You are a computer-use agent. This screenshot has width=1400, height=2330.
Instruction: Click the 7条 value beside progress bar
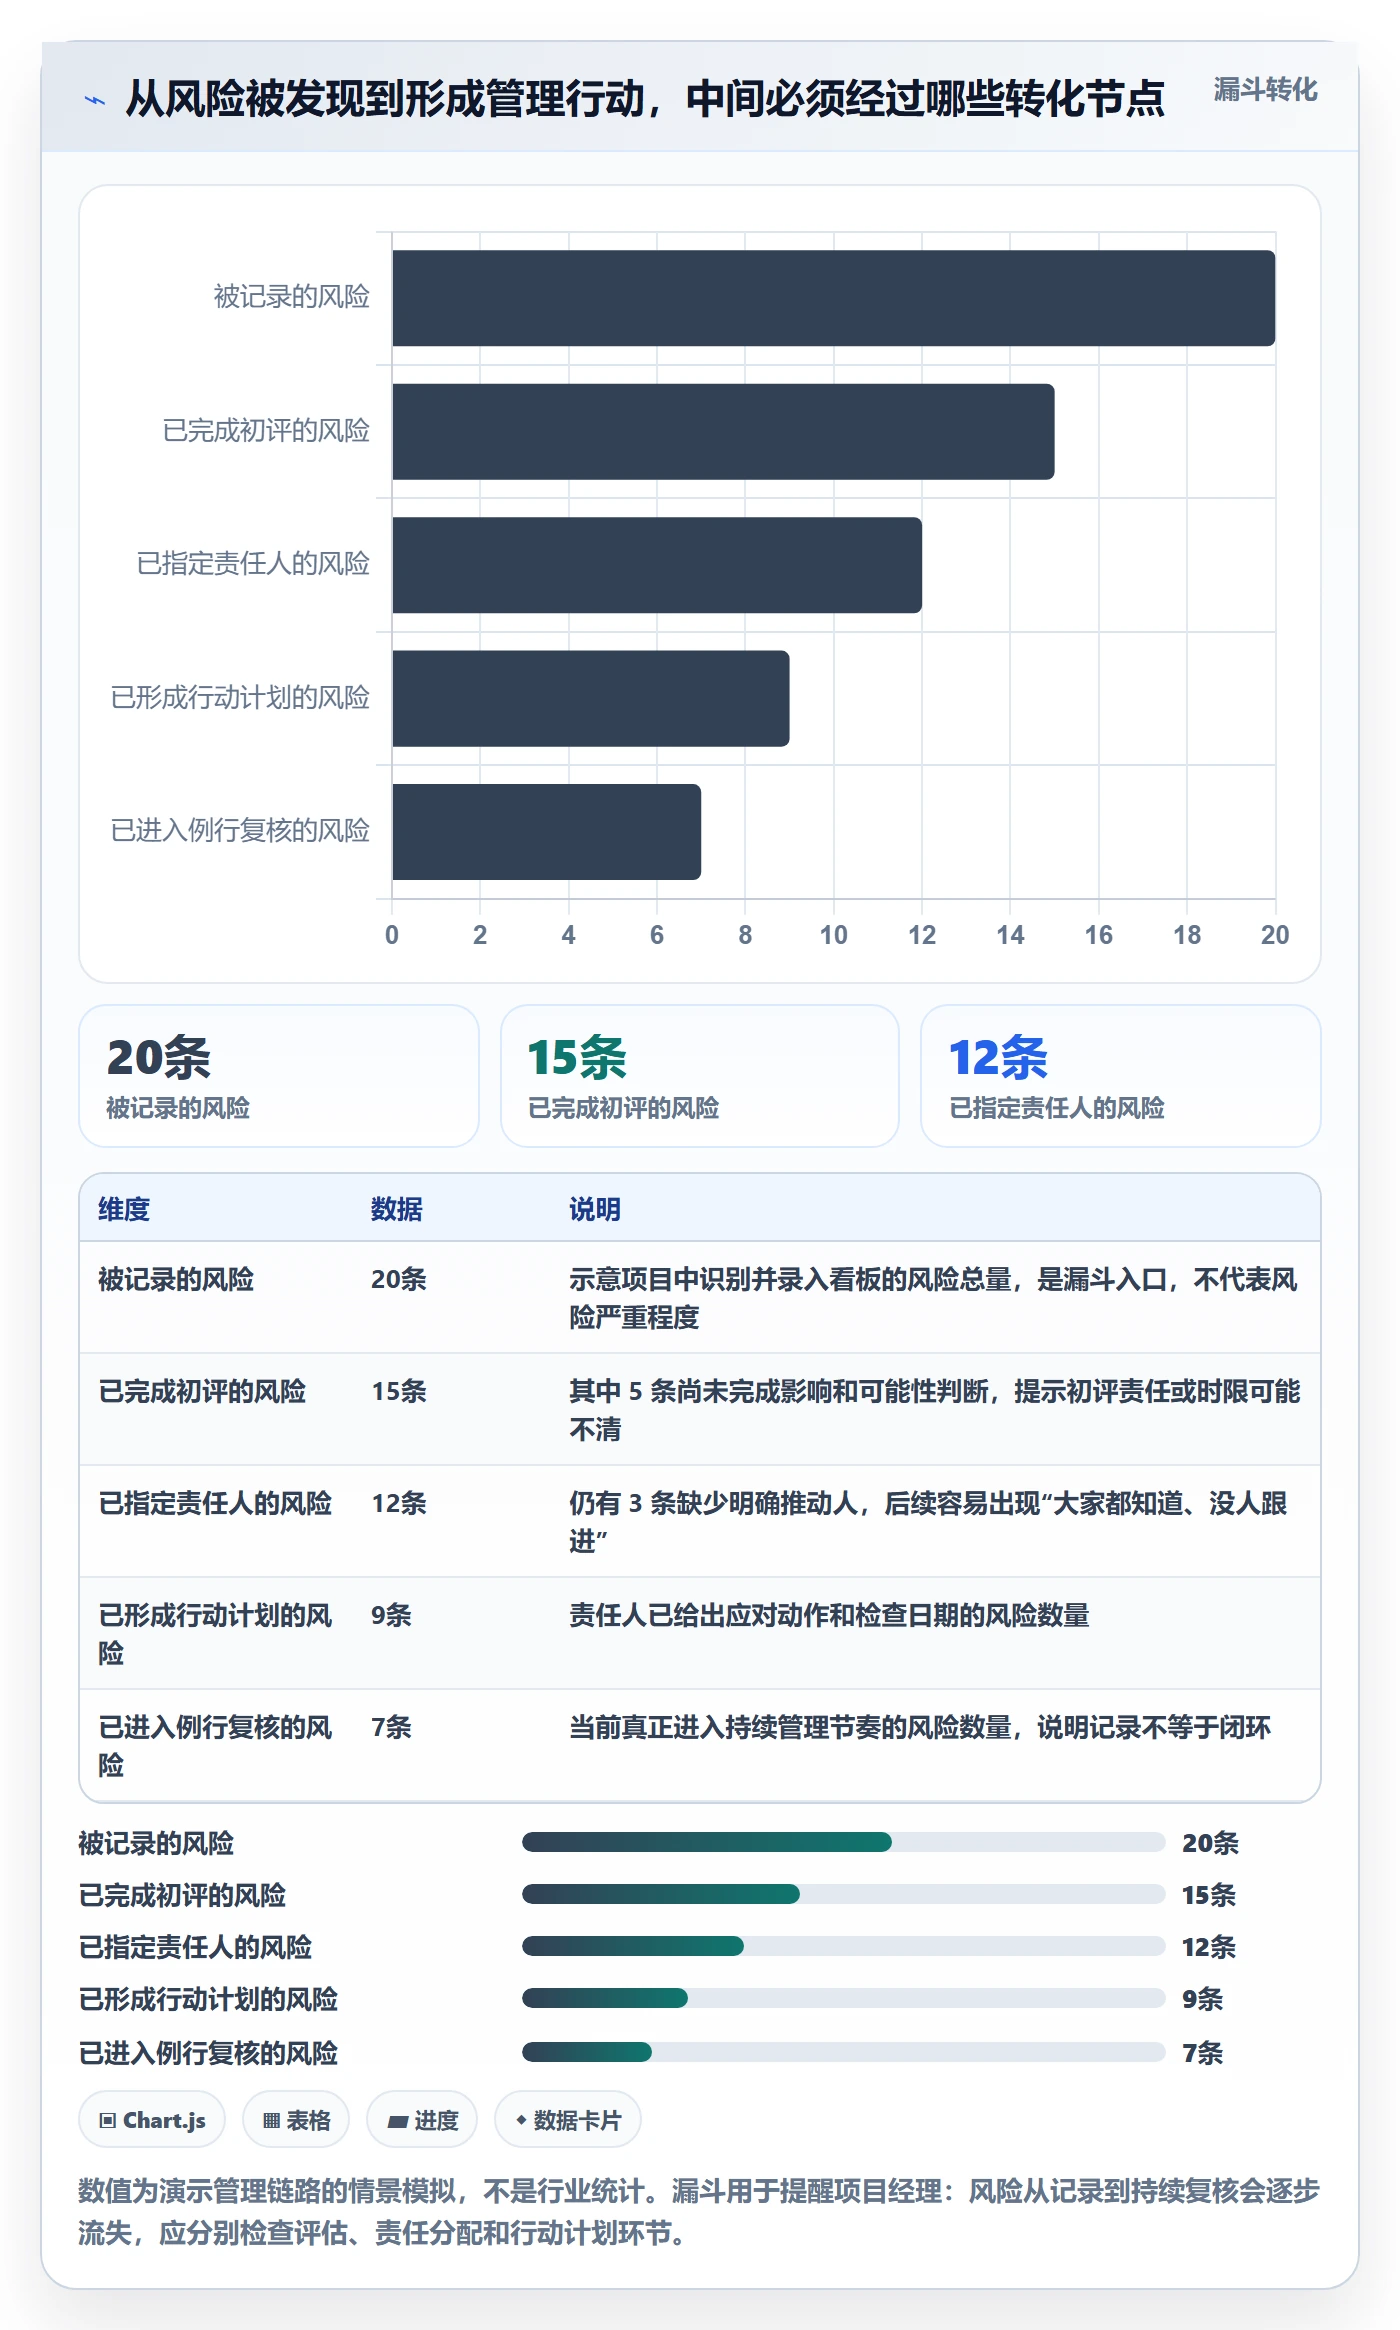tap(1203, 2053)
